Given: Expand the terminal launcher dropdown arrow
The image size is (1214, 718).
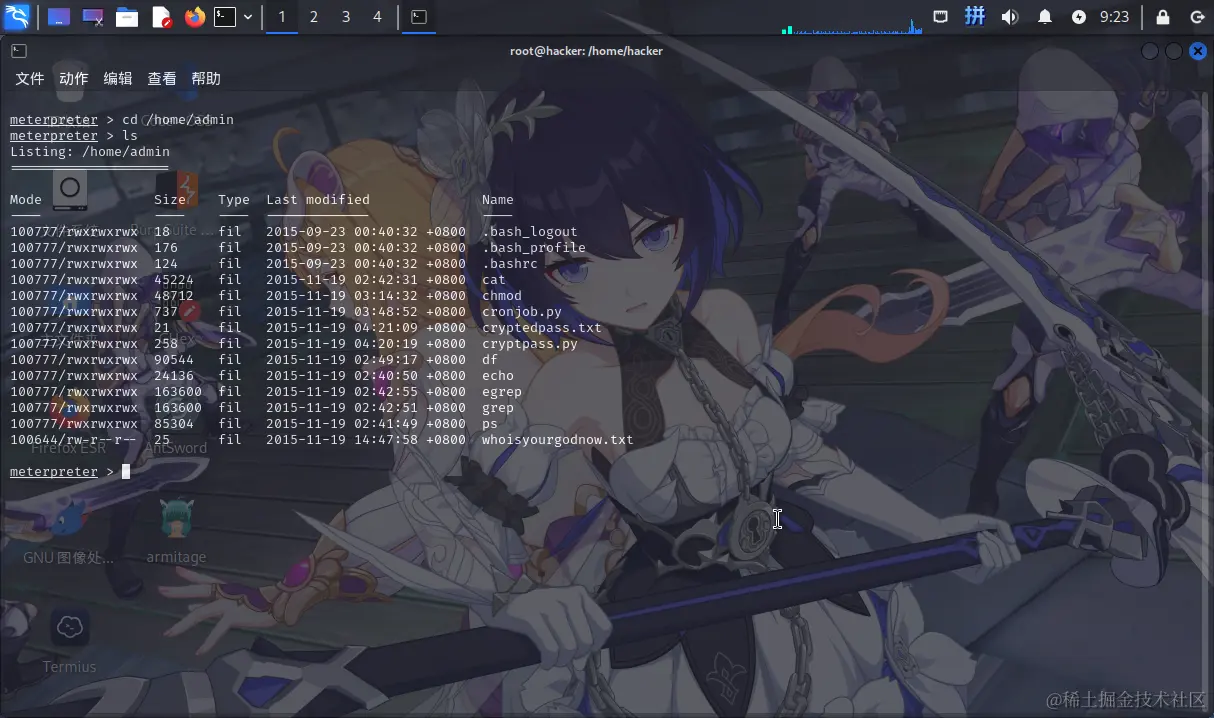Looking at the screenshot, I should pos(248,17).
